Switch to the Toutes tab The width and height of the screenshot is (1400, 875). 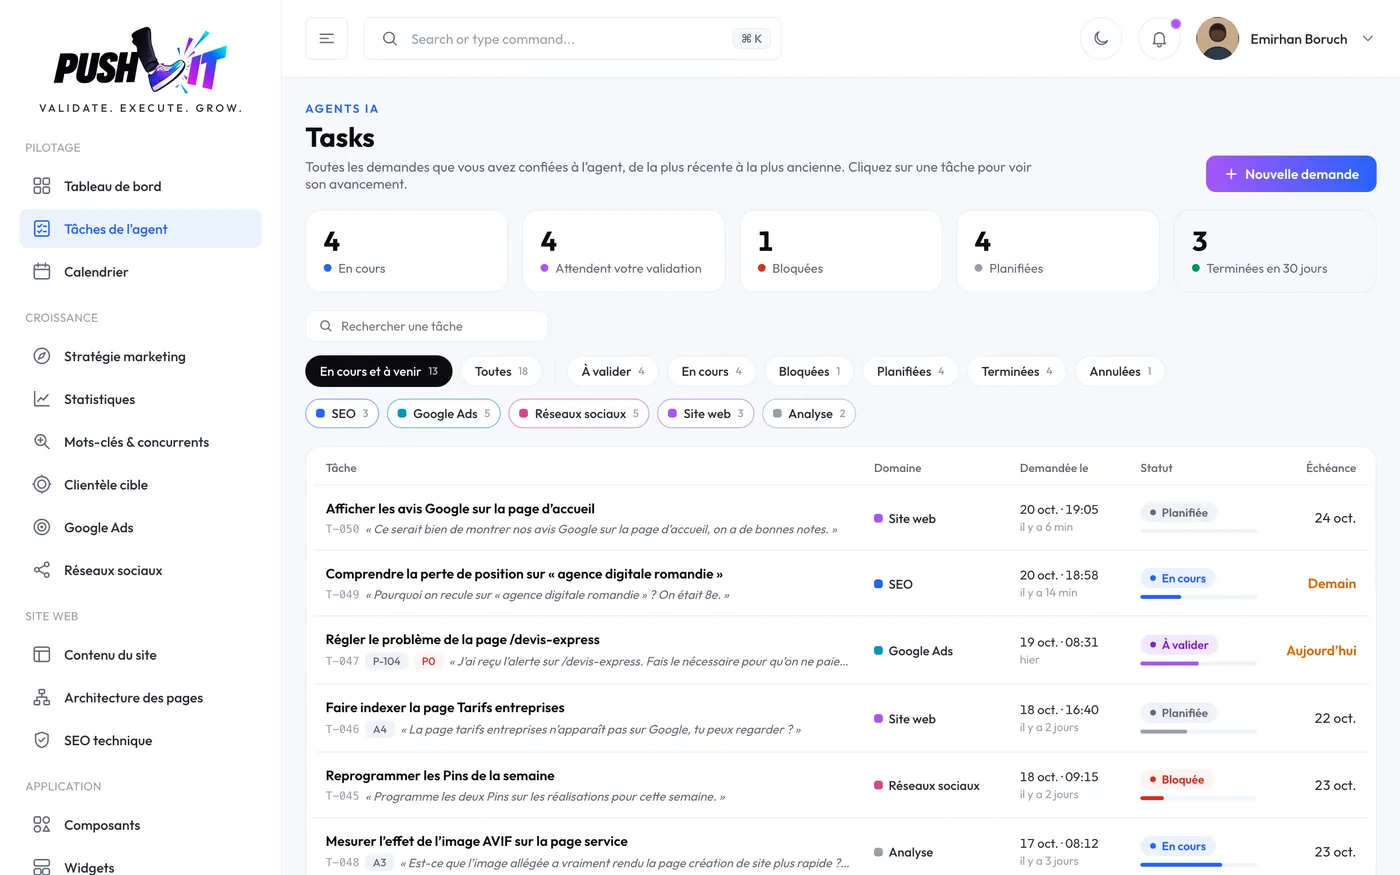(x=501, y=372)
